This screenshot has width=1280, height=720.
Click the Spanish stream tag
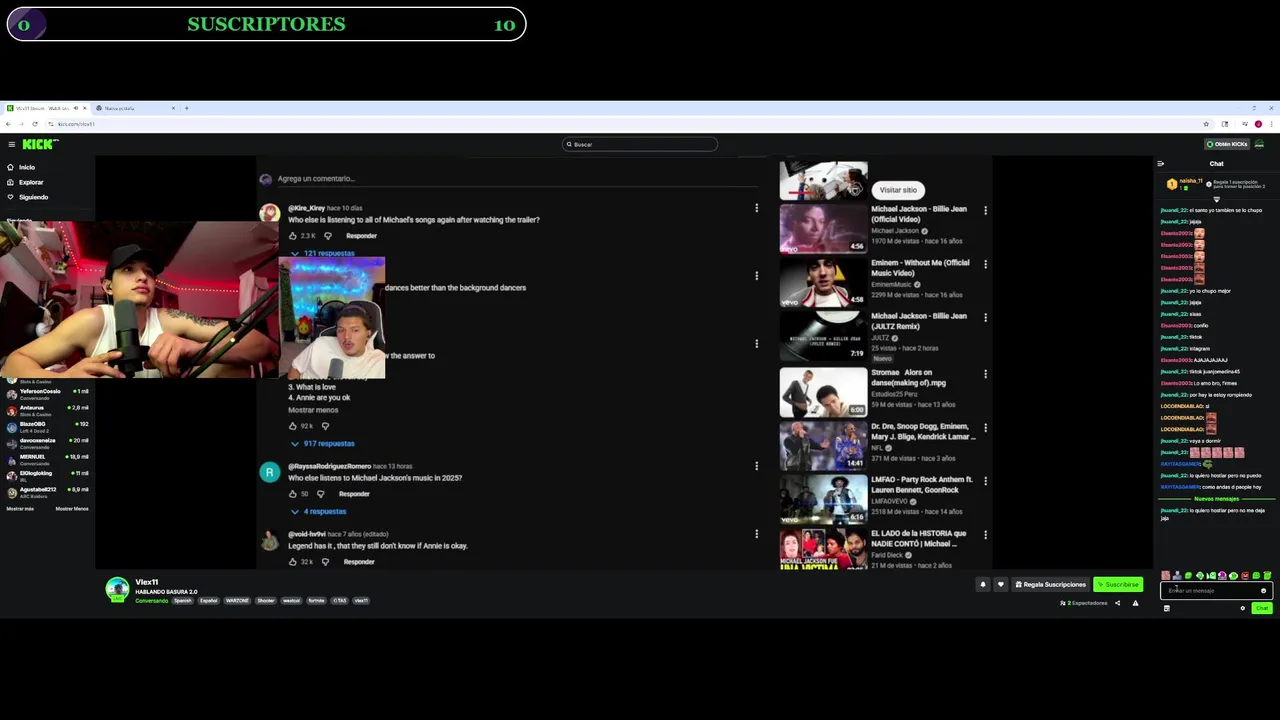[x=183, y=601]
